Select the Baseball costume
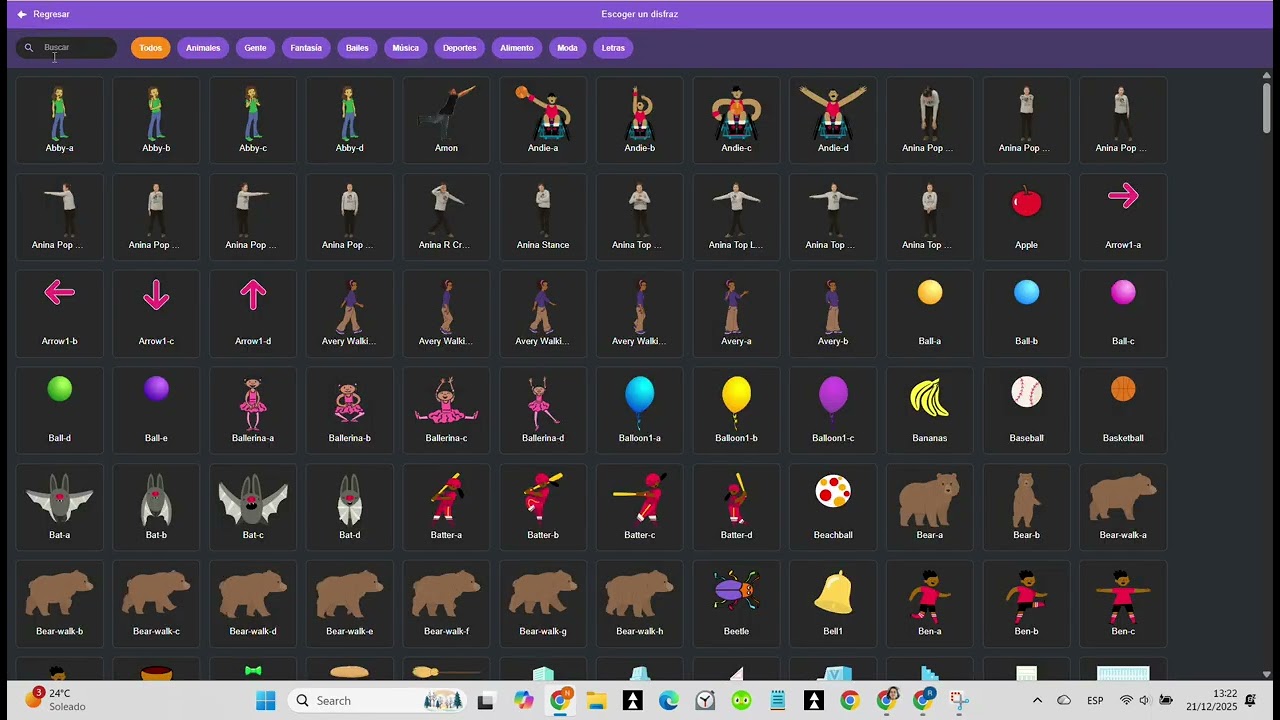The width and height of the screenshot is (1280, 720). [1026, 410]
